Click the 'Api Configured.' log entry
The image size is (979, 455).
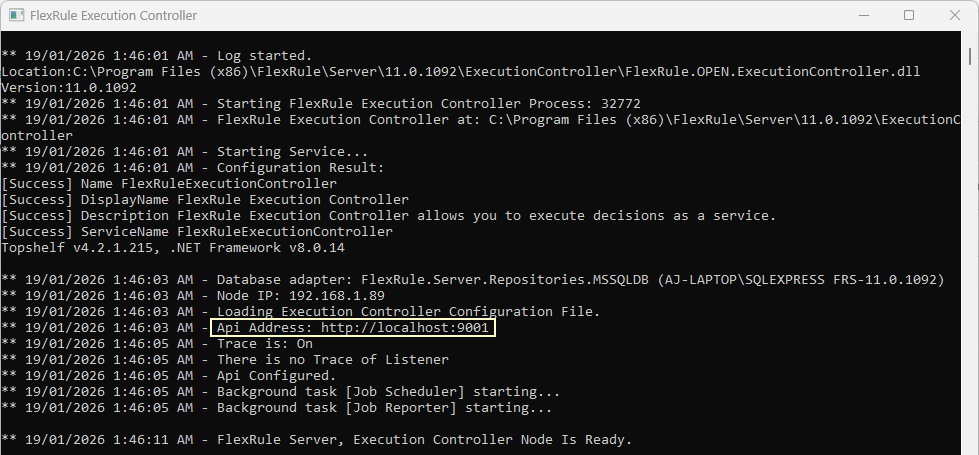[x=169, y=376]
